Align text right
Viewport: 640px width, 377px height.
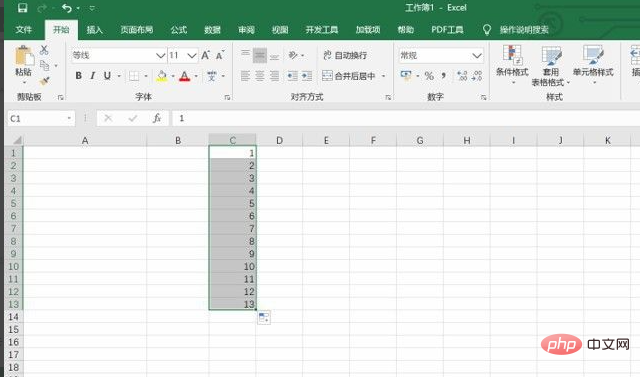274,76
